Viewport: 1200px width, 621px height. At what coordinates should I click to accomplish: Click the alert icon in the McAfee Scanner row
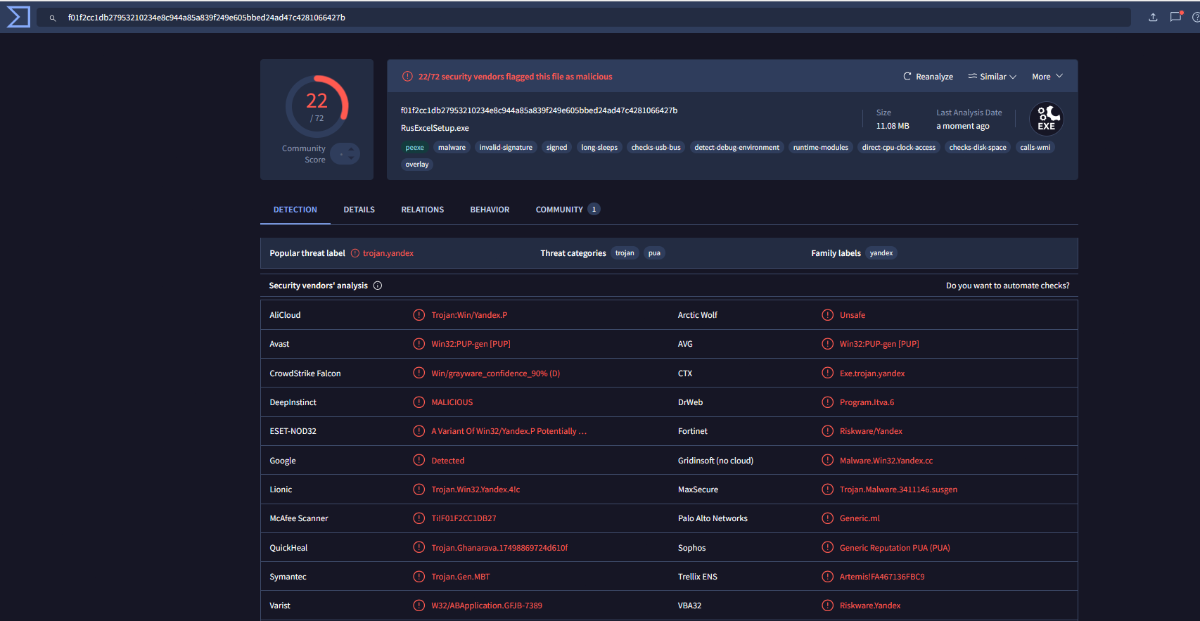[419, 519]
